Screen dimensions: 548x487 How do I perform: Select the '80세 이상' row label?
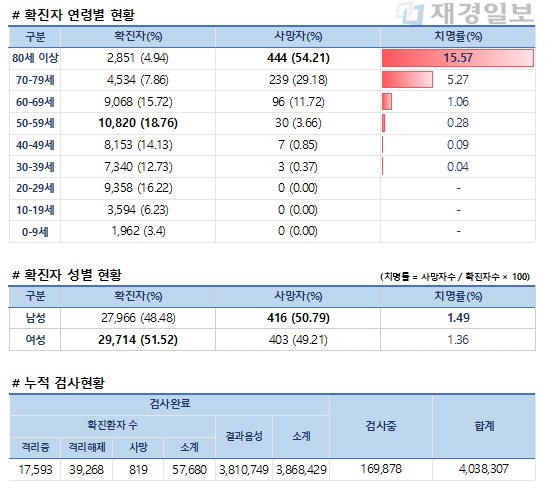[35, 58]
